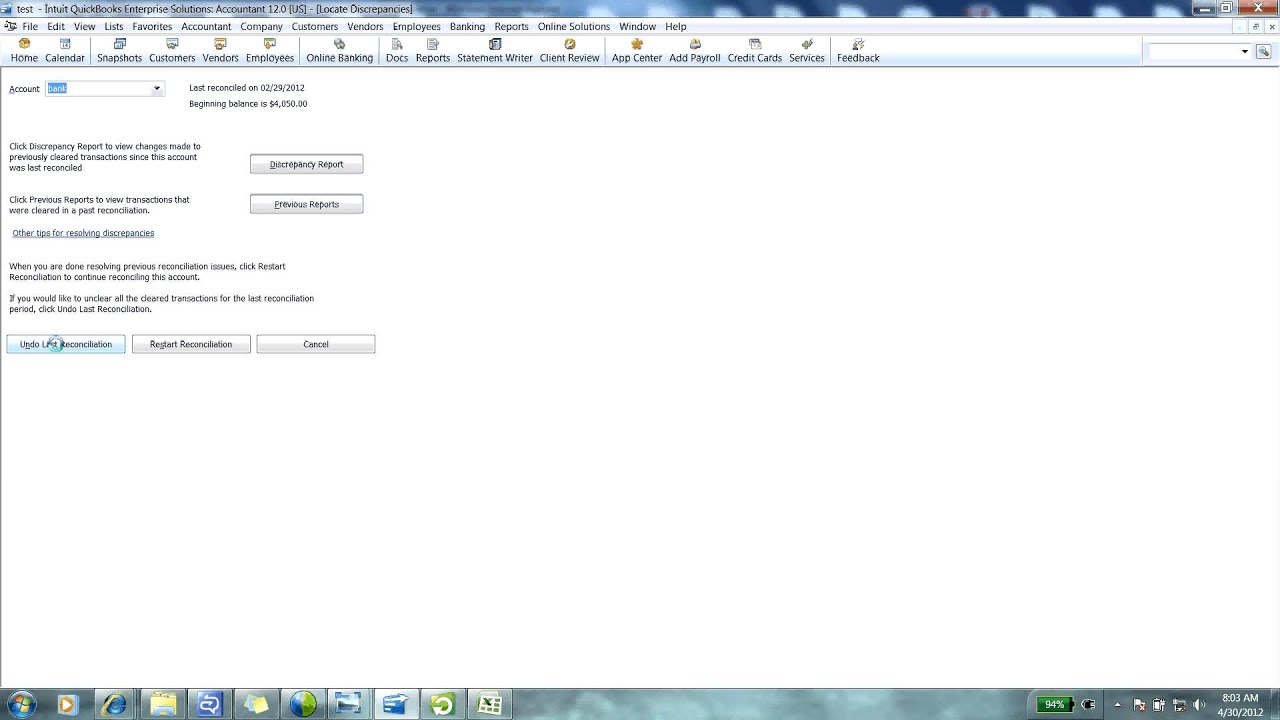This screenshot has height=720, width=1280.
Task: Click the volume speaker tray icon
Action: point(1200,704)
